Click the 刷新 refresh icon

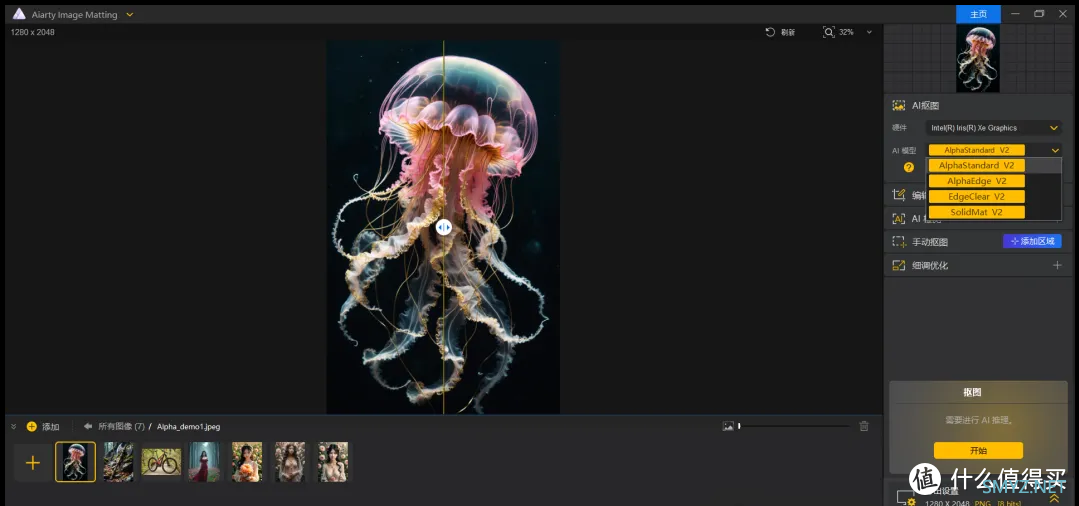pyautogui.click(x=770, y=32)
